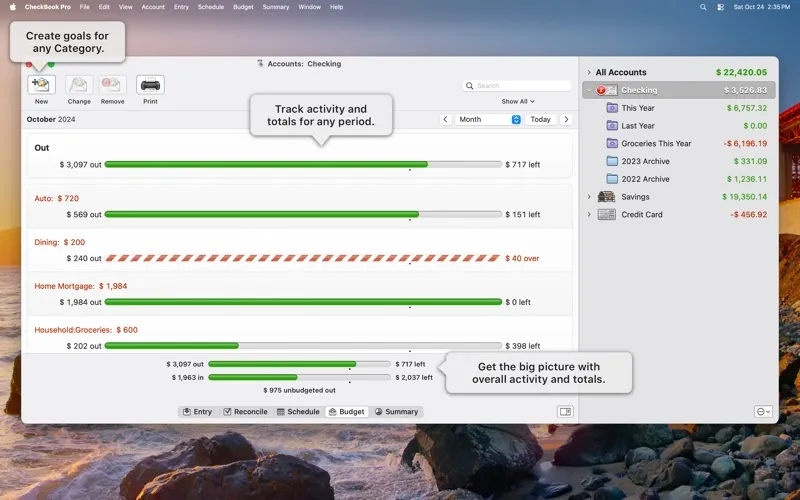Click the Checking account checkbook icon
The width and height of the screenshot is (800, 500).
[x=611, y=90]
